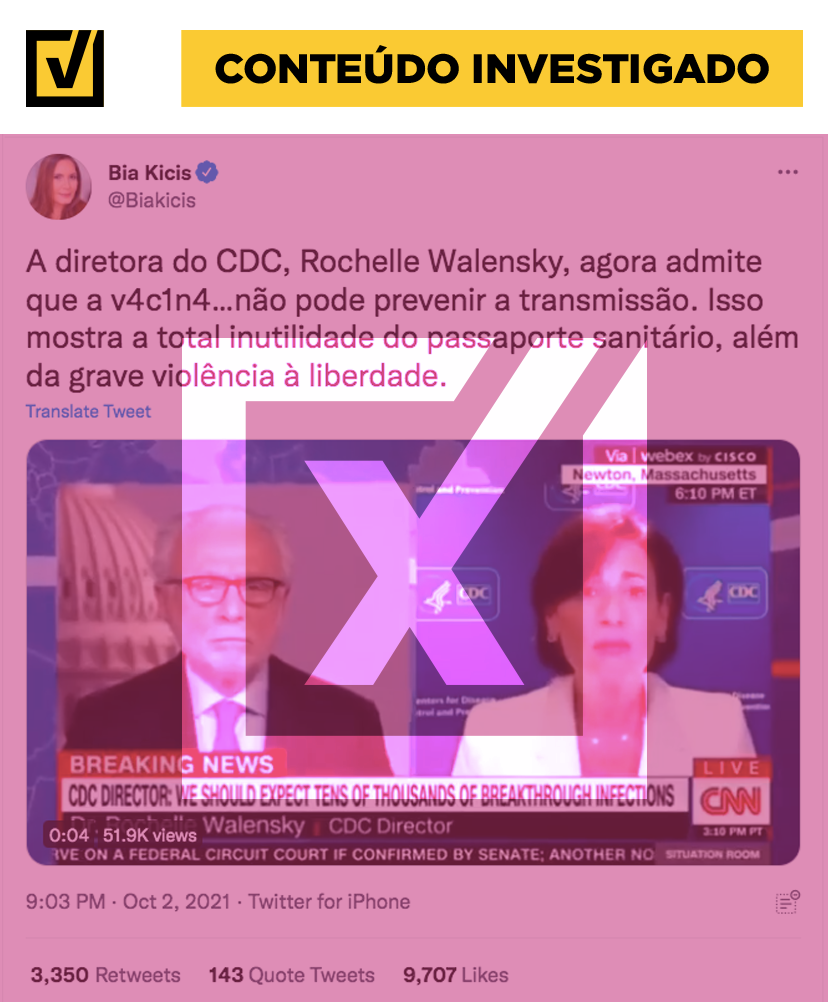
Task: Click the large X overlay mark
Action: 414,572
